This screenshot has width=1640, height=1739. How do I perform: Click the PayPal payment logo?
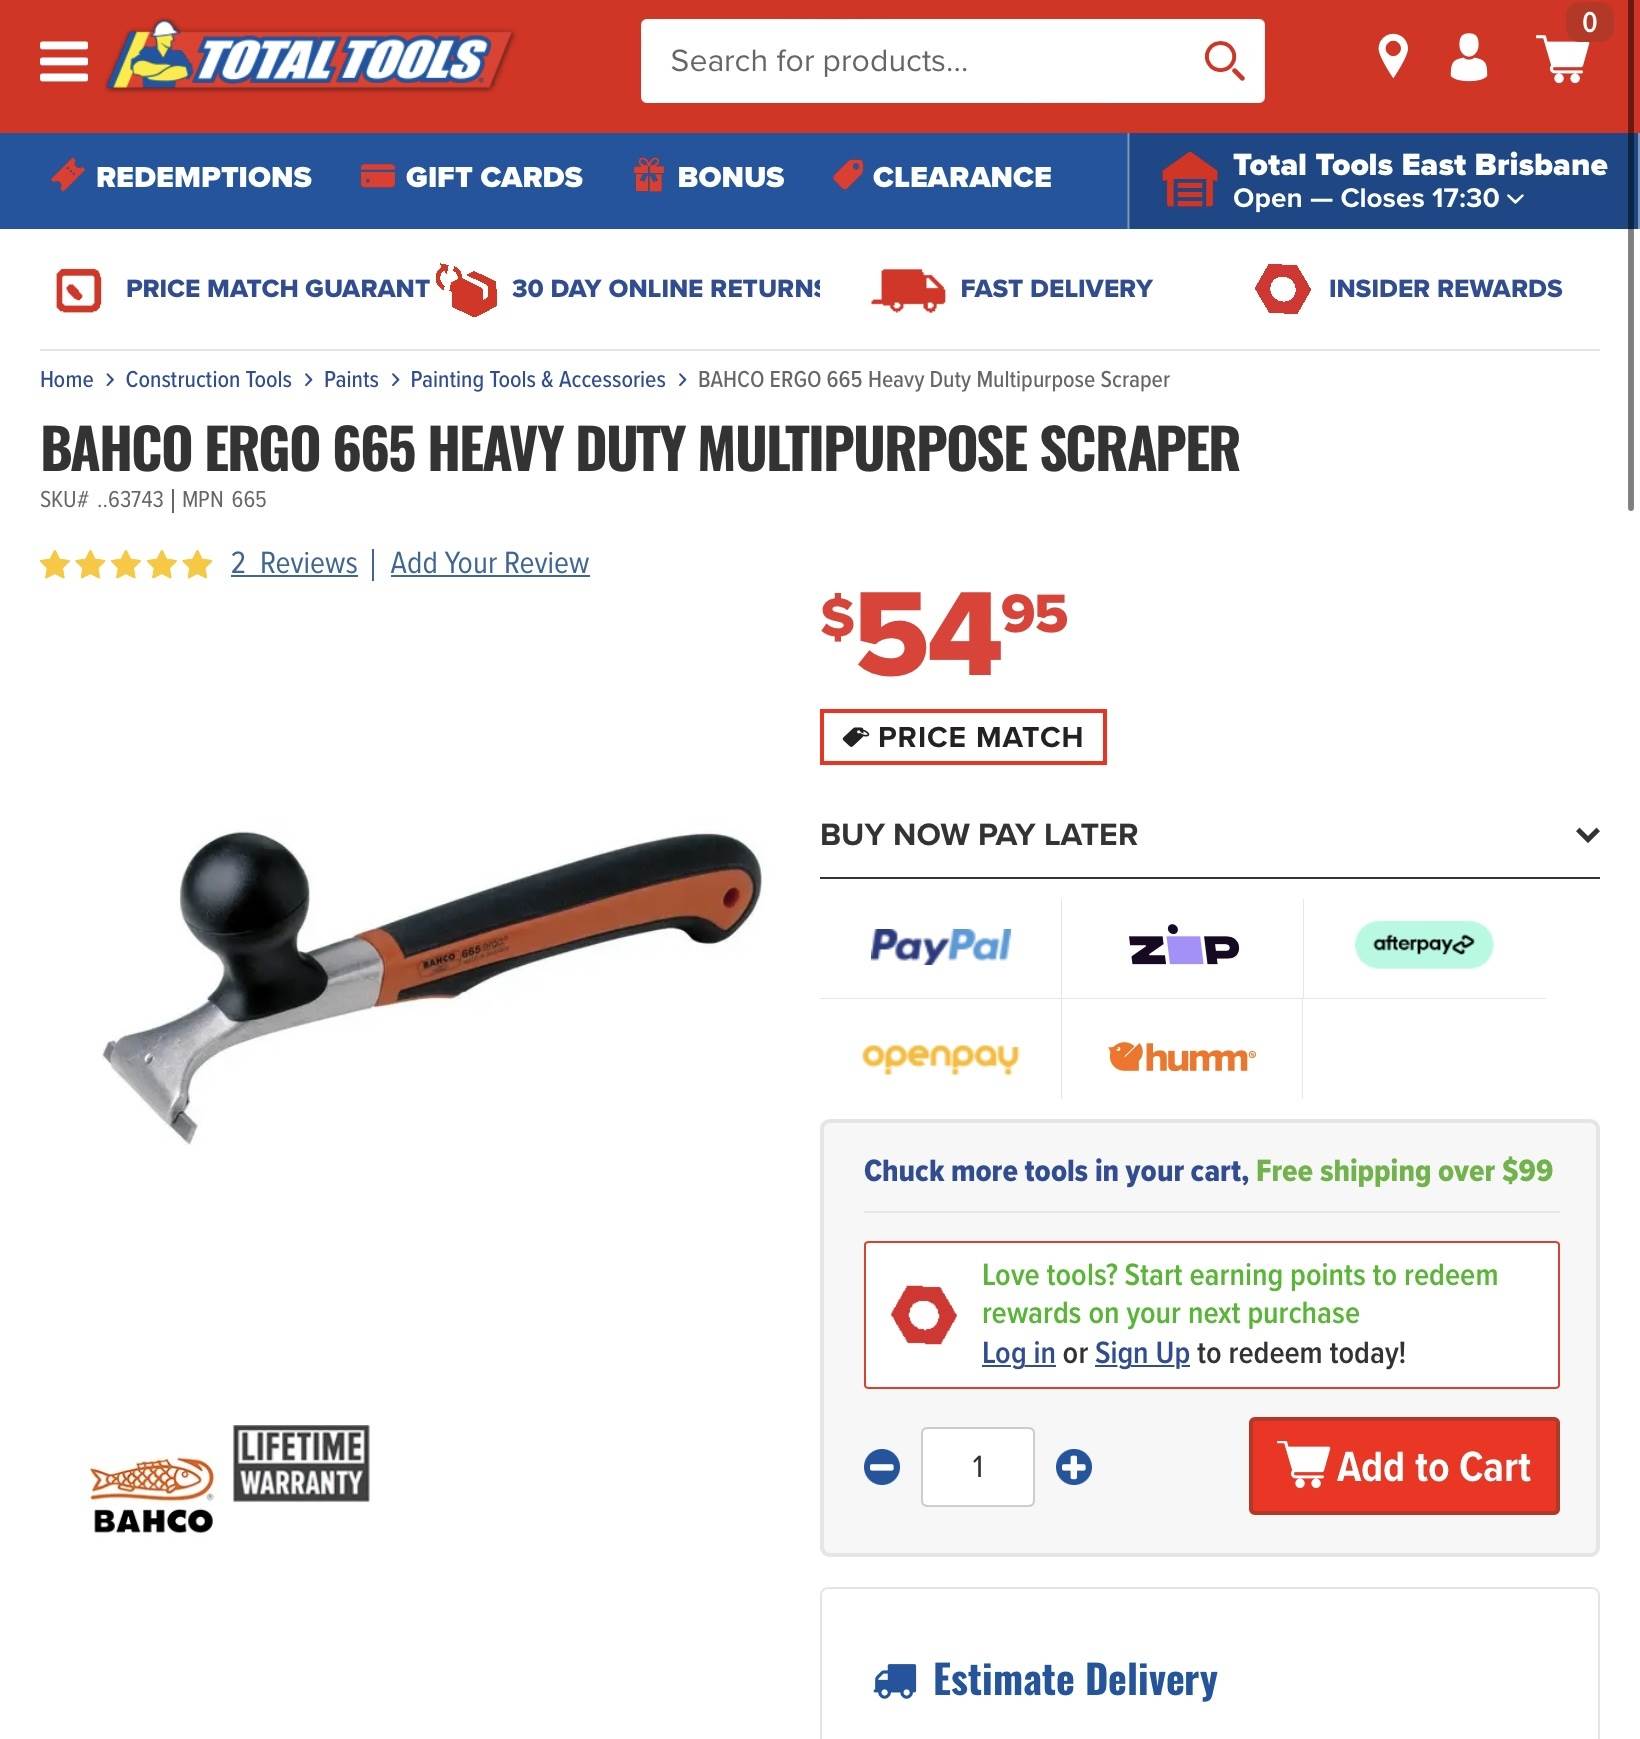pyautogui.click(x=940, y=945)
